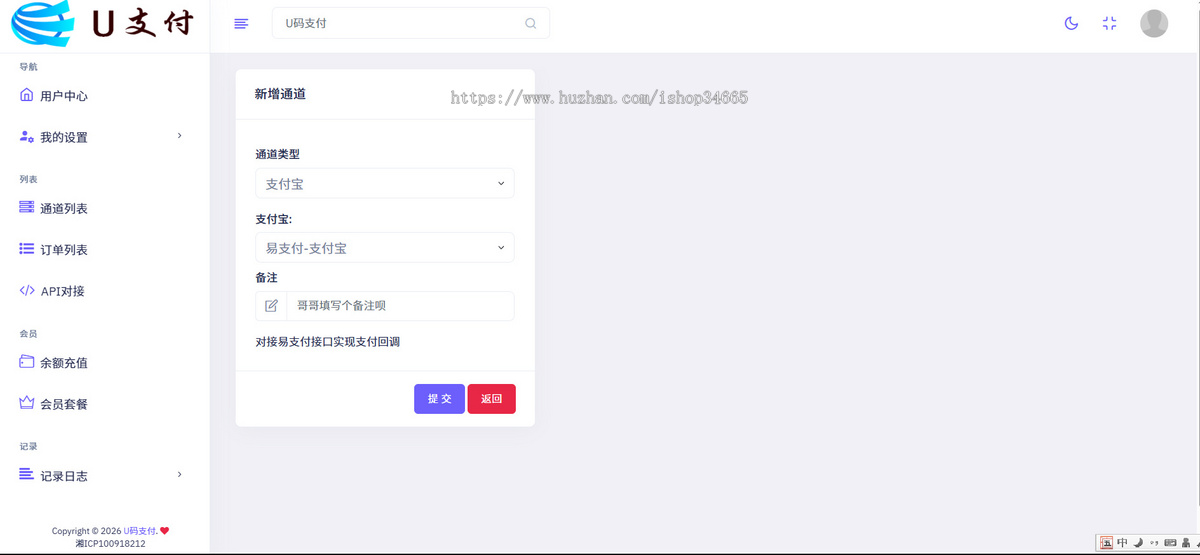Expand the 记录日志 chevron

[179, 474]
